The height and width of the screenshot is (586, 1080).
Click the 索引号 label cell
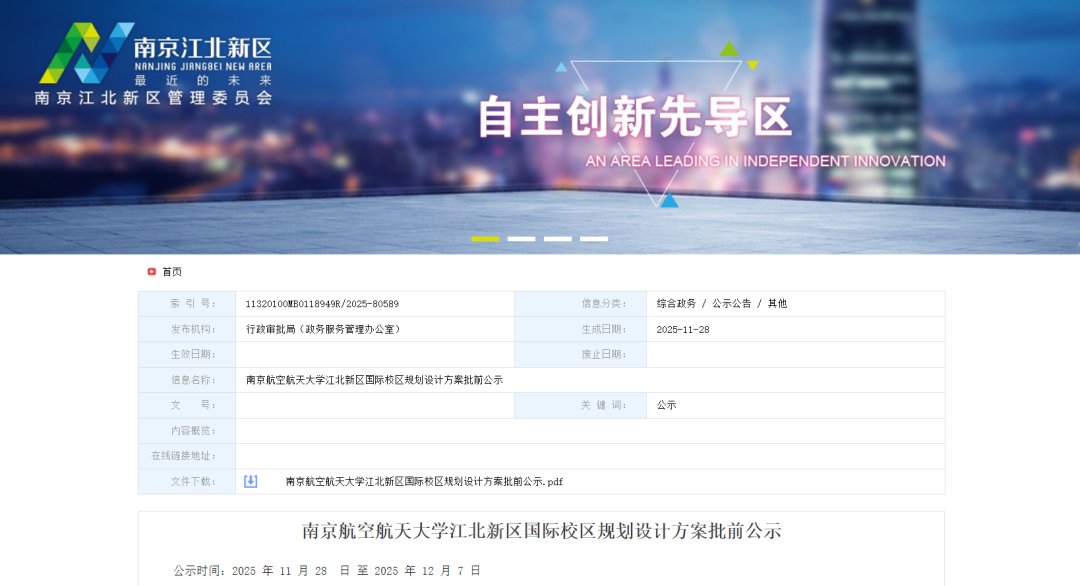(187, 304)
